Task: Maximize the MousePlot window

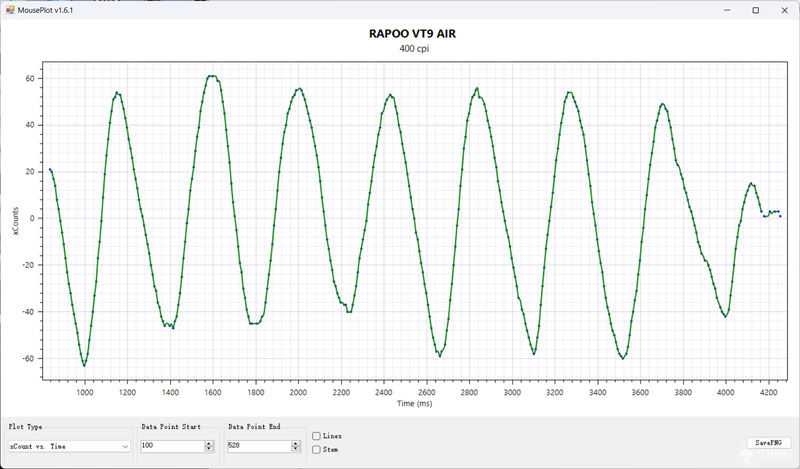Action: tap(756, 10)
